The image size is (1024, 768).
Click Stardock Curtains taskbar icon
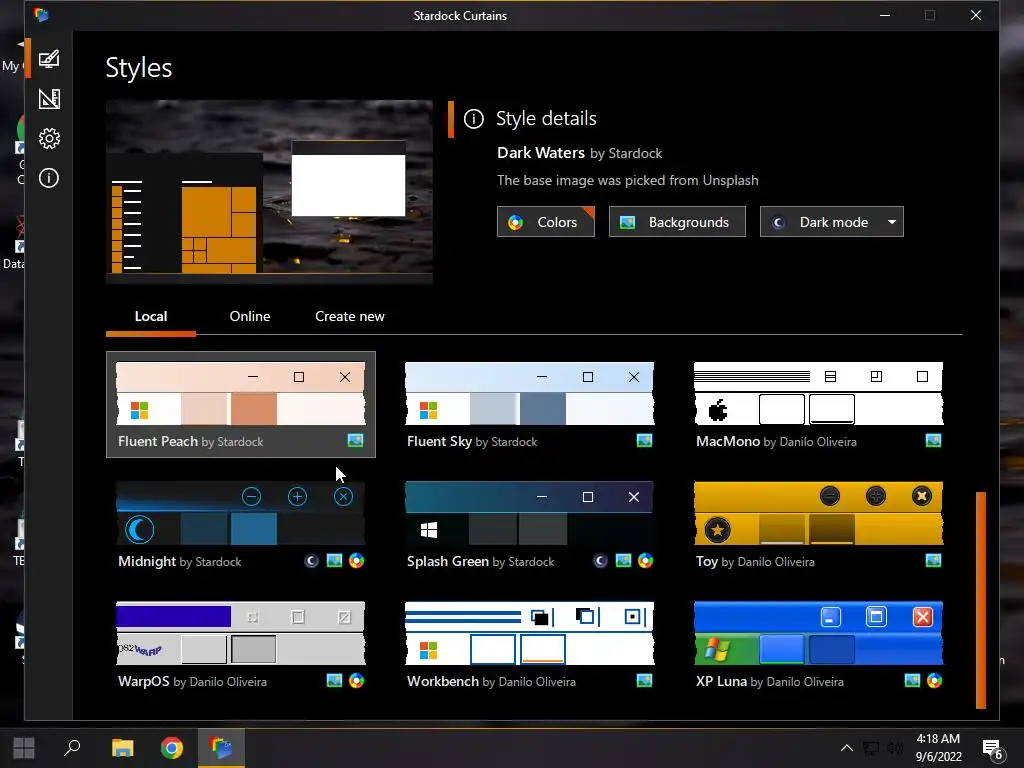pos(221,748)
